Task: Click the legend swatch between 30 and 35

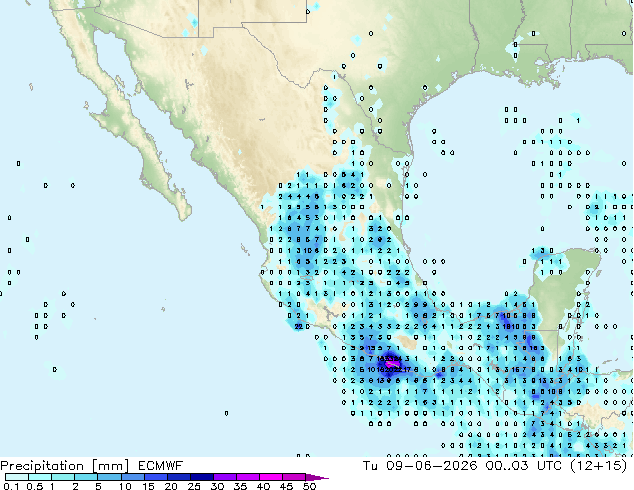Action: (x=225, y=477)
